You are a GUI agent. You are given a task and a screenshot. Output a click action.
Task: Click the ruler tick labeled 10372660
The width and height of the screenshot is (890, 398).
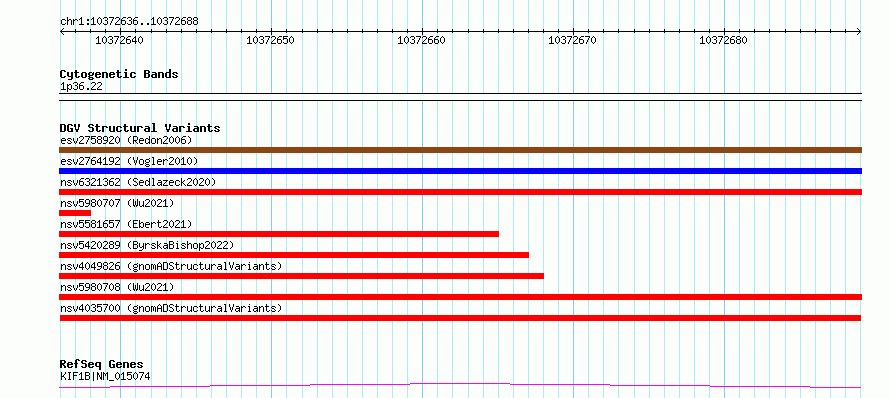(x=421, y=40)
